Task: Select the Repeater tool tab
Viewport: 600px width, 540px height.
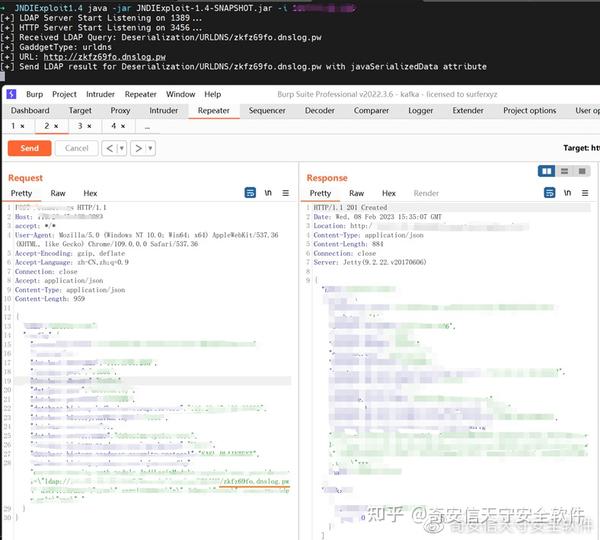Action: point(214,111)
